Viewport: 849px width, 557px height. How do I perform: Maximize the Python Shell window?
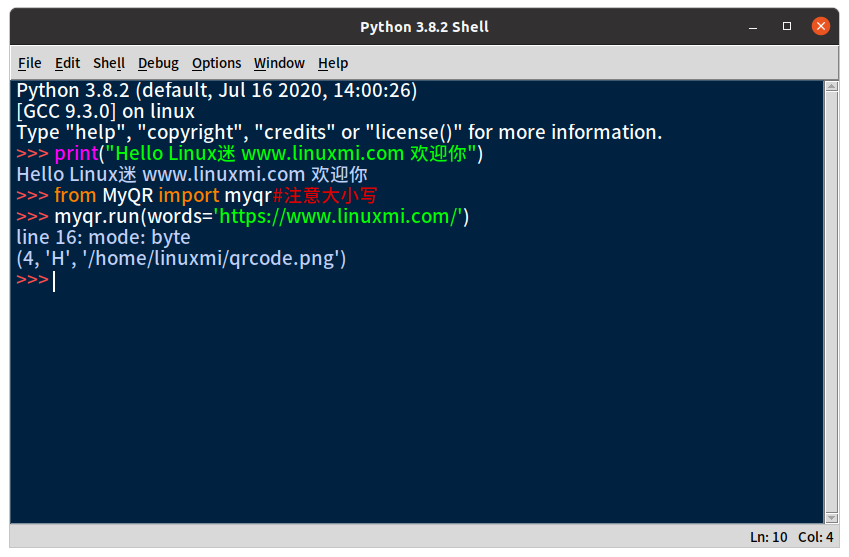[x=787, y=26]
